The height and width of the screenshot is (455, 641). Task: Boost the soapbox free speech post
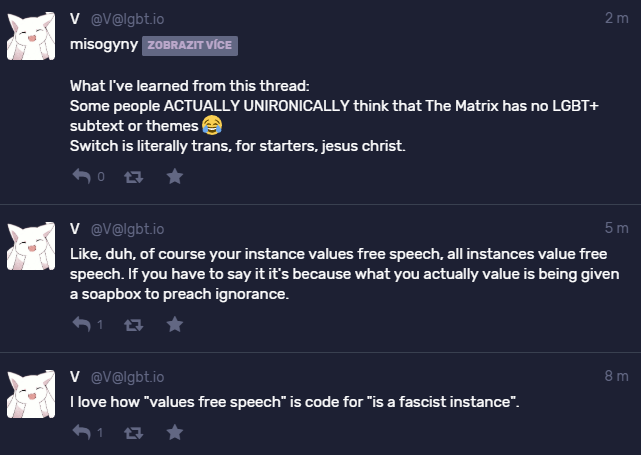tap(132, 324)
